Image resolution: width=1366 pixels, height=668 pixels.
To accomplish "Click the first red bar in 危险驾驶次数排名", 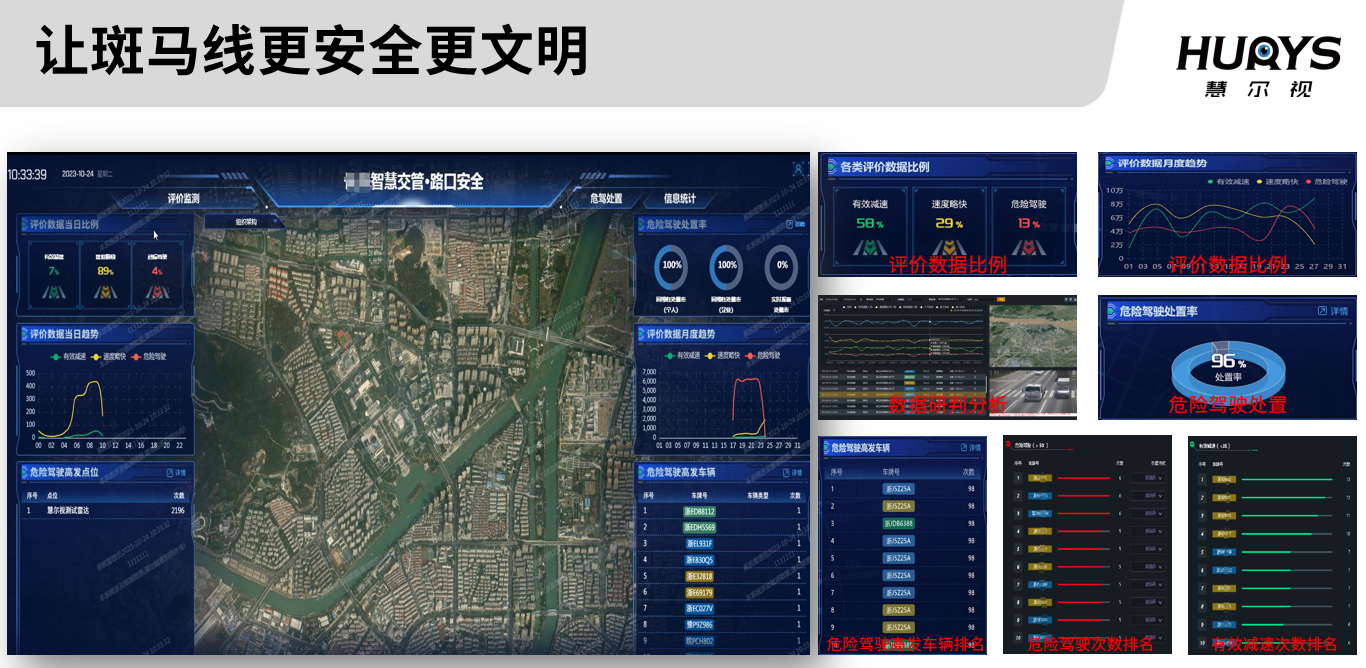I will pos(1083,479).
